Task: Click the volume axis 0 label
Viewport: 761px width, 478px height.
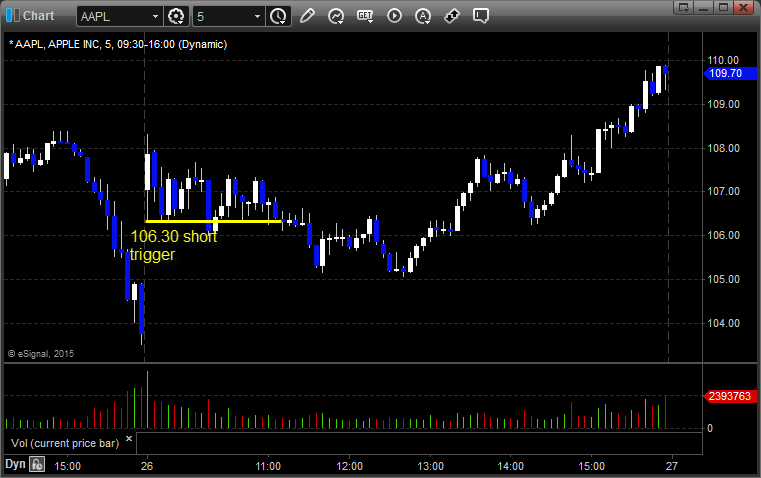Action: (710, 428)
